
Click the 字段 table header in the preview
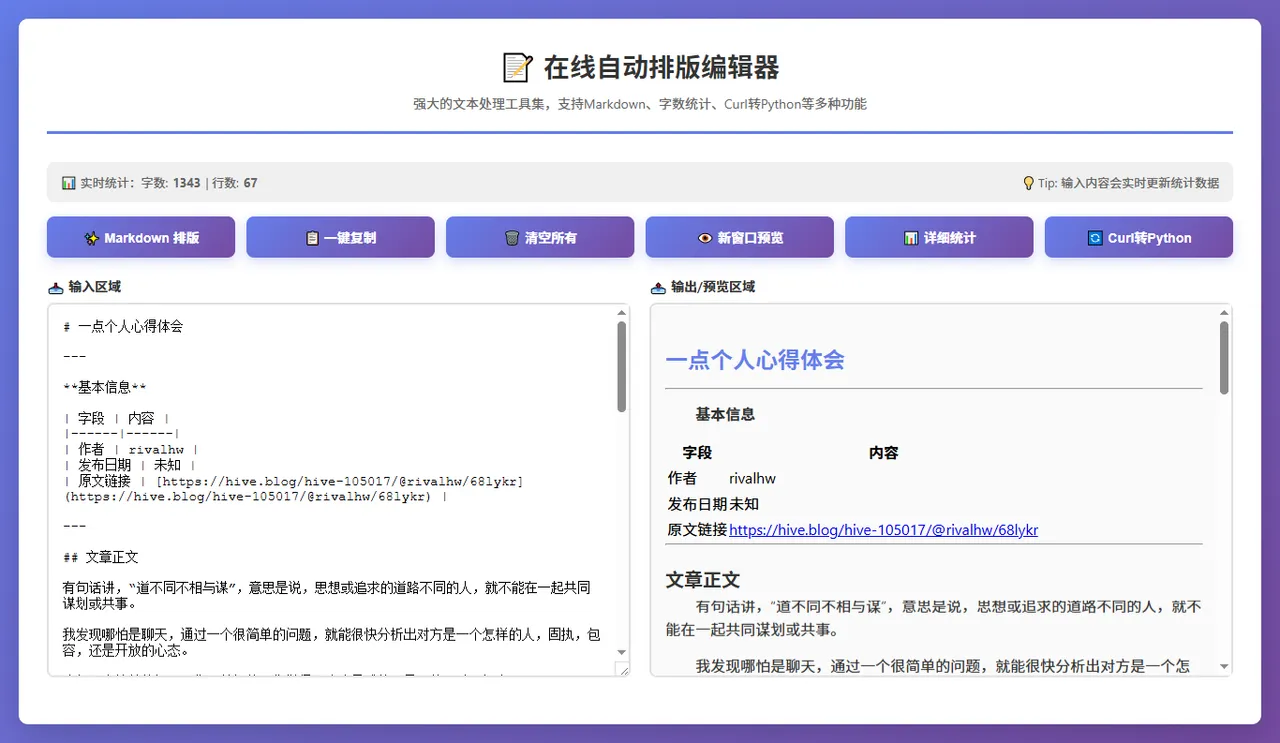[697, 453]
